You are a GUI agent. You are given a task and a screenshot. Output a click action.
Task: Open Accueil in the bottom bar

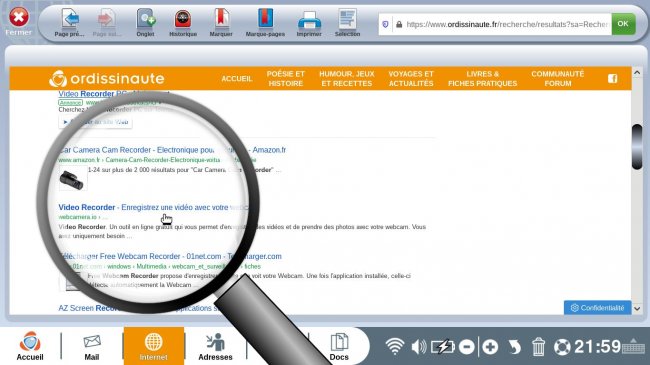[x=30, y=346]
